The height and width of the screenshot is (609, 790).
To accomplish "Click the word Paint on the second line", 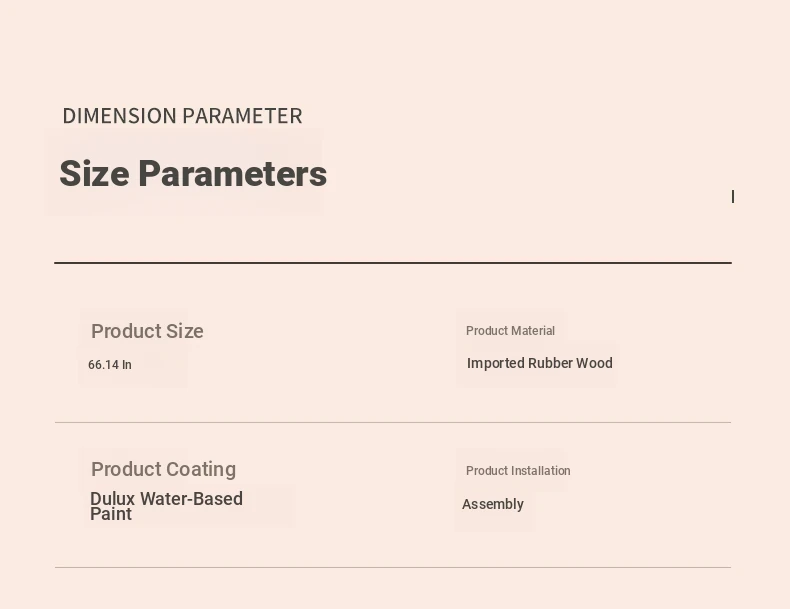I will 111,514.
